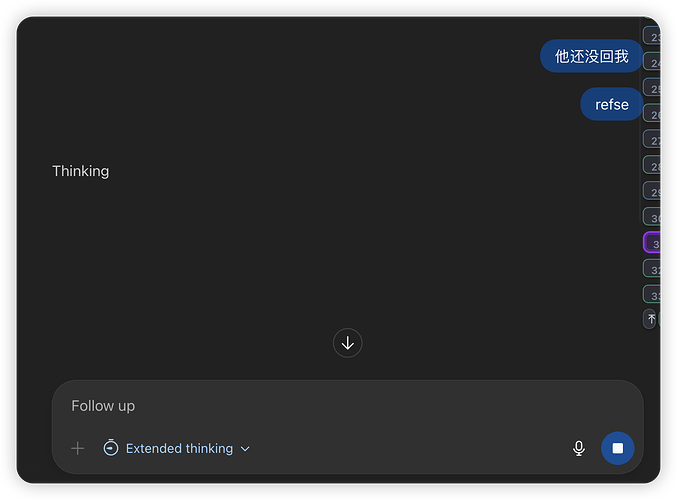This screenshot has width=676, height=500.
Task: Go to message marker 33
Action: [652, 294]
